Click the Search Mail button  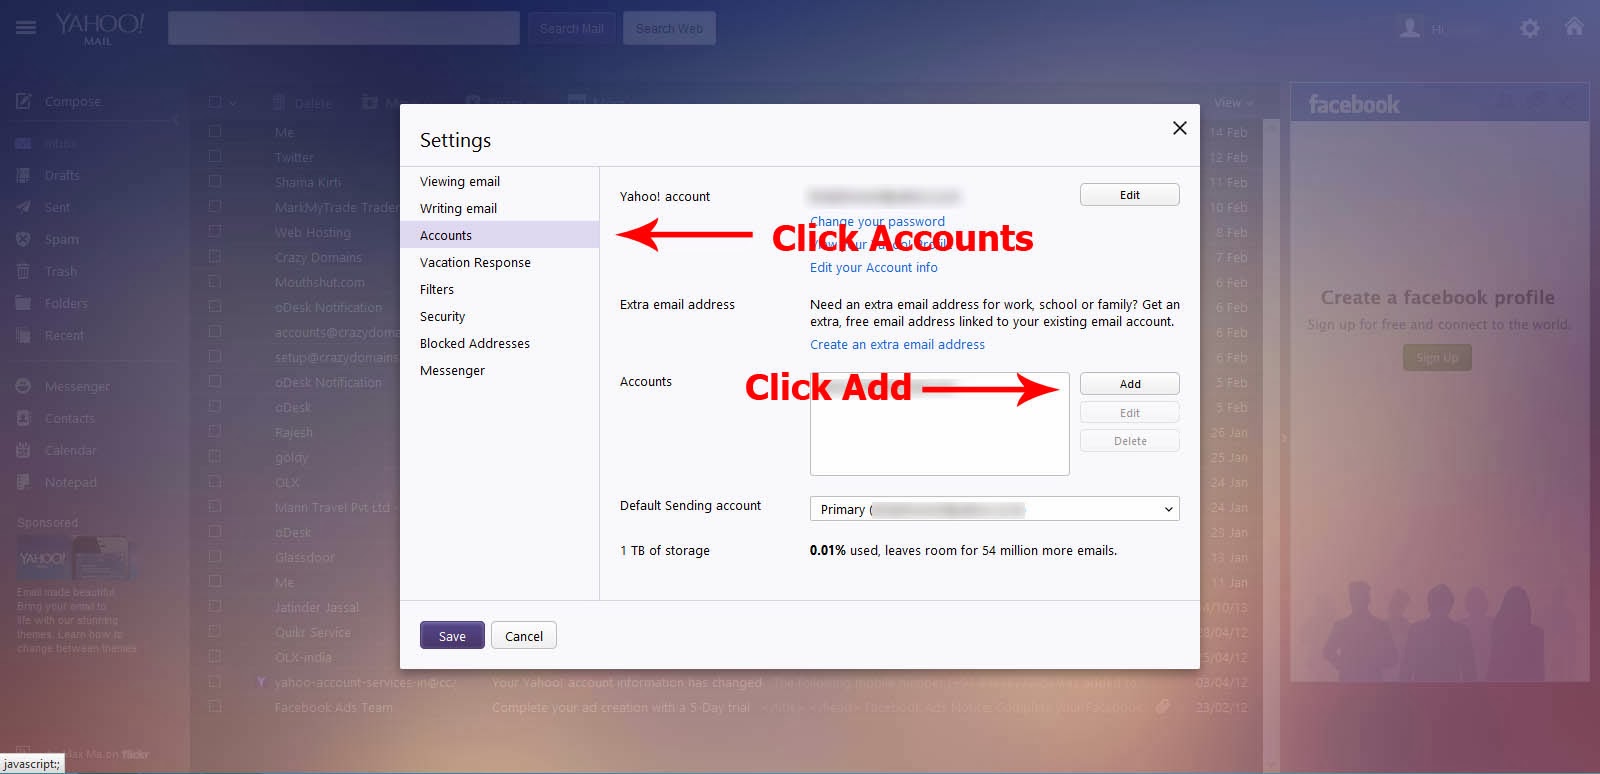(x=572, y=28)
